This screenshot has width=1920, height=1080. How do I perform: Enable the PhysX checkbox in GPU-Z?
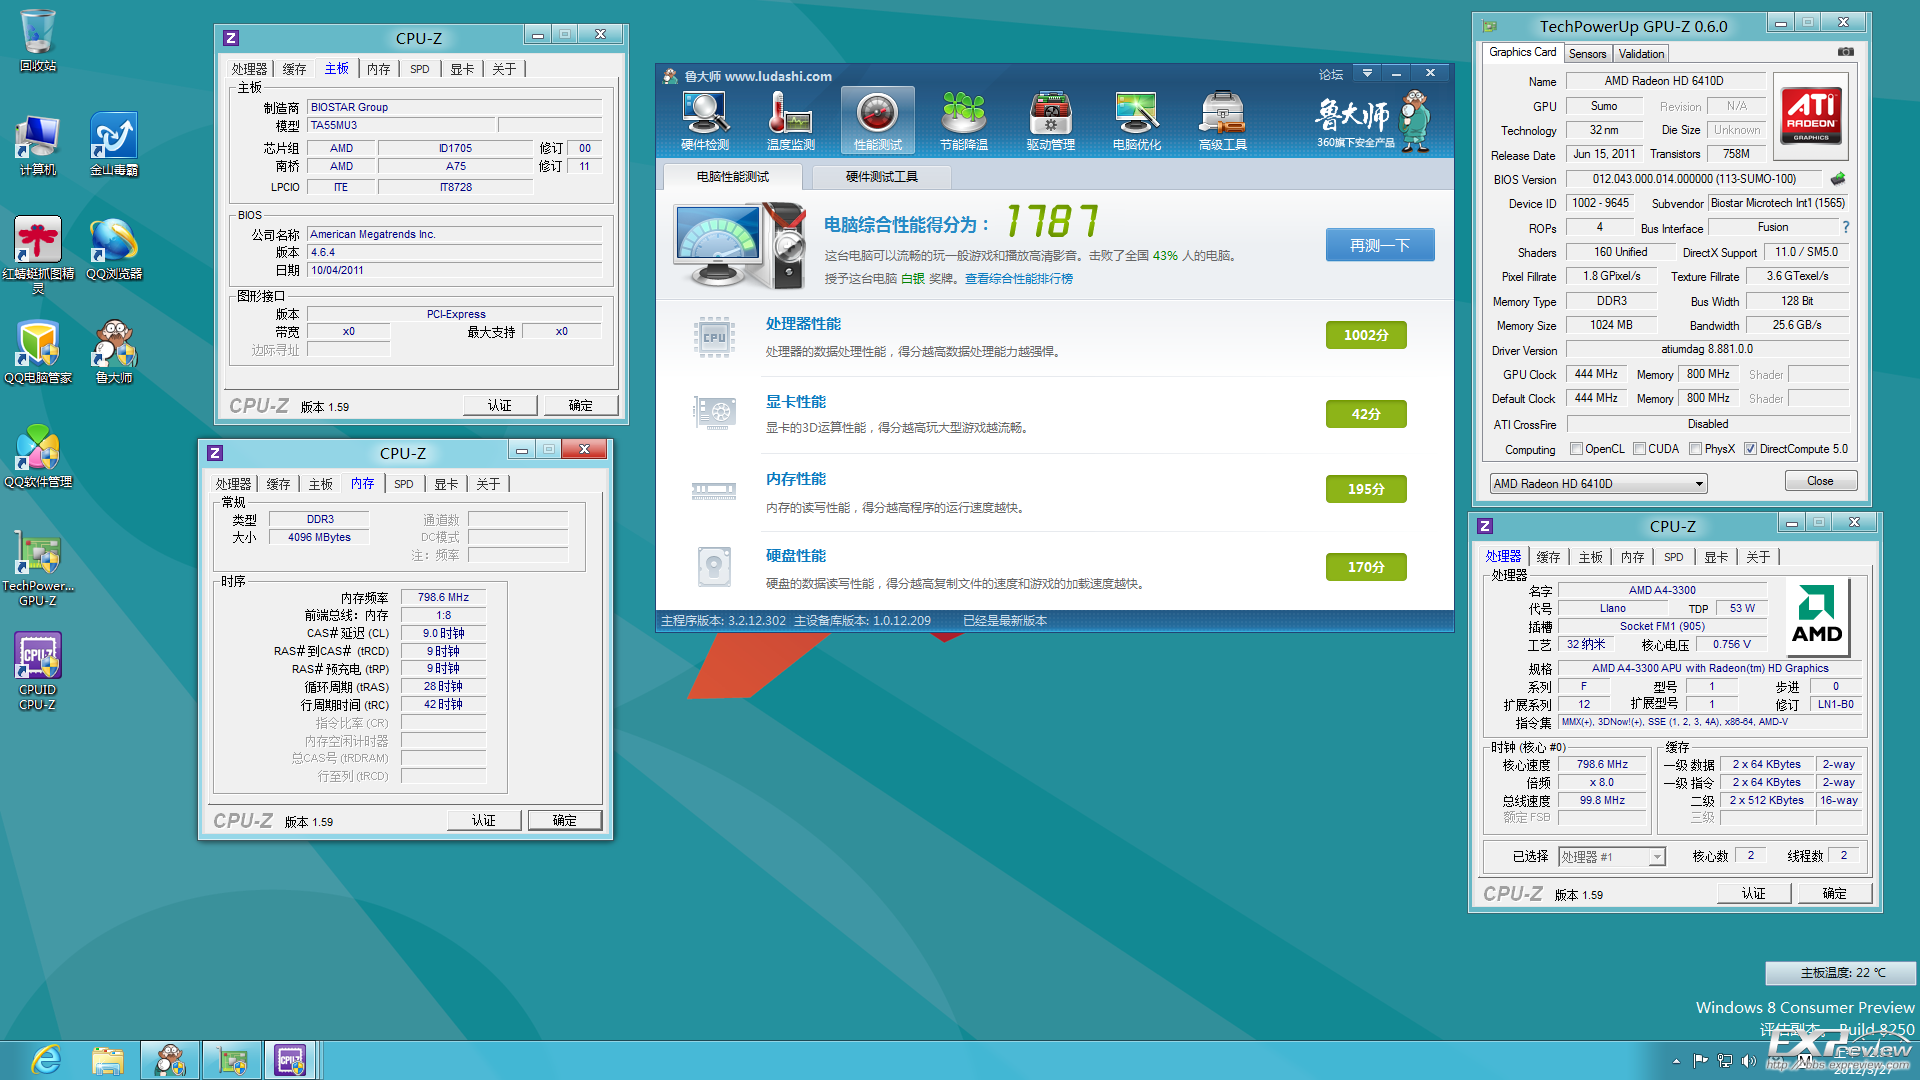point(1696,449)
